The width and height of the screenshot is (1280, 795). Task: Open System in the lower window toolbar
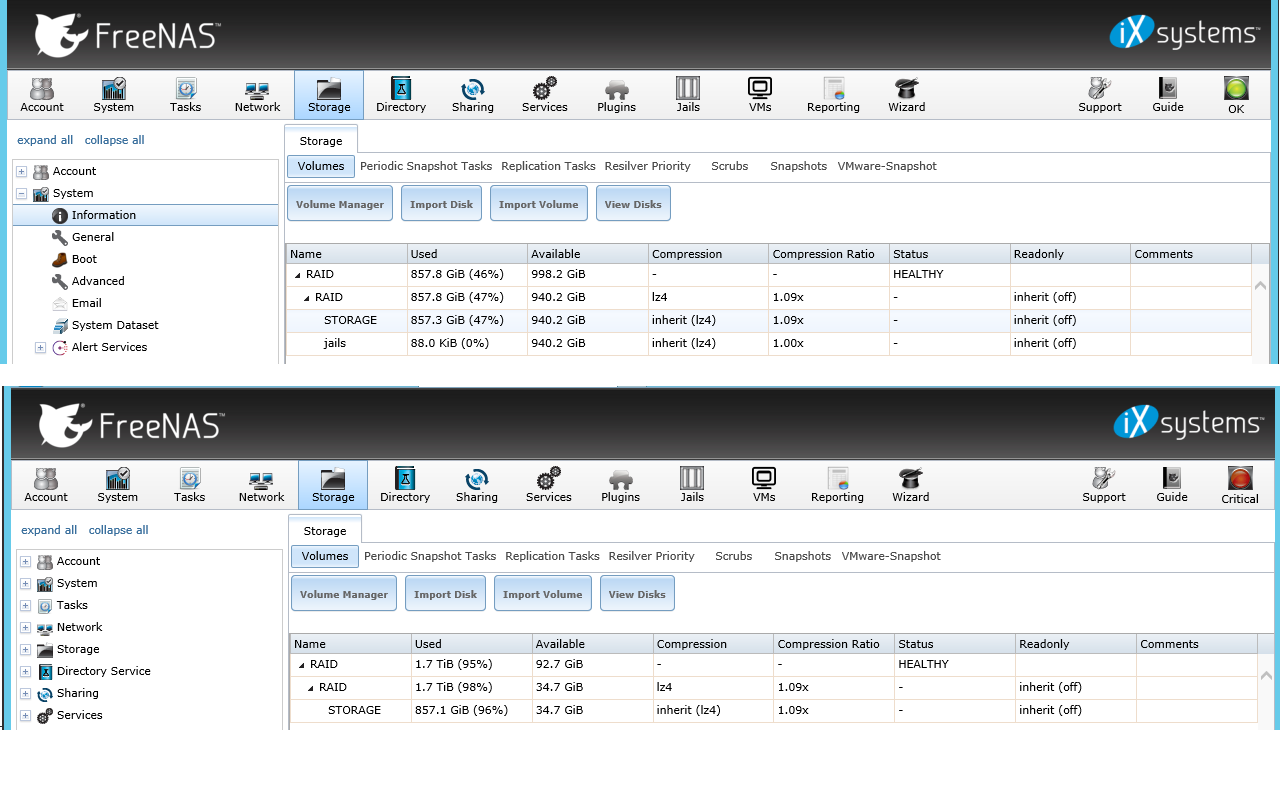point(118,485)
